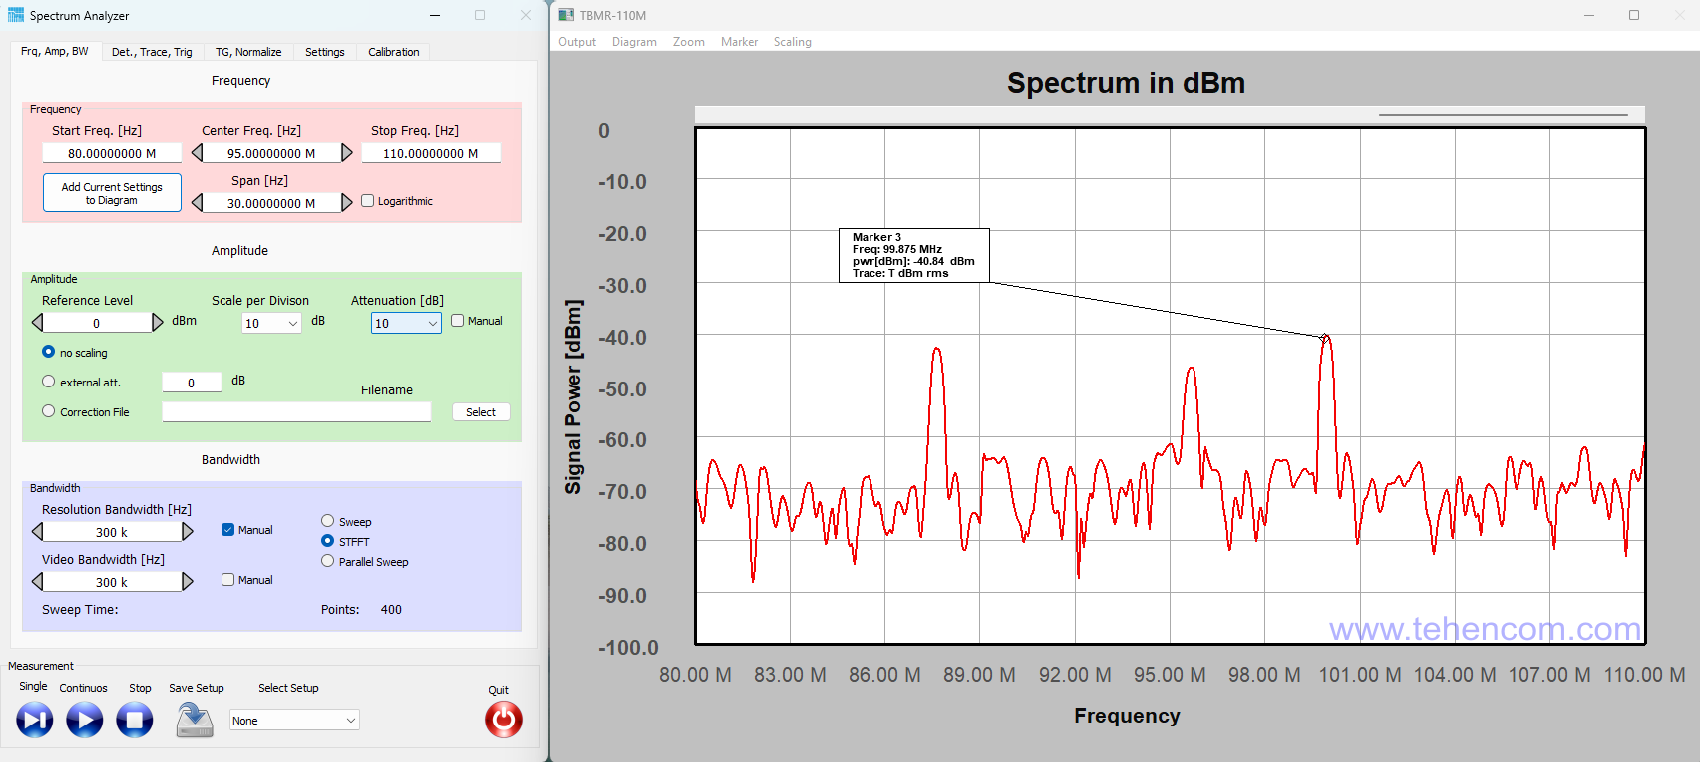The height and width of the screenshot is (762, 1700).
Task: Click the correction Filename text field
Action: click(297, 411)
